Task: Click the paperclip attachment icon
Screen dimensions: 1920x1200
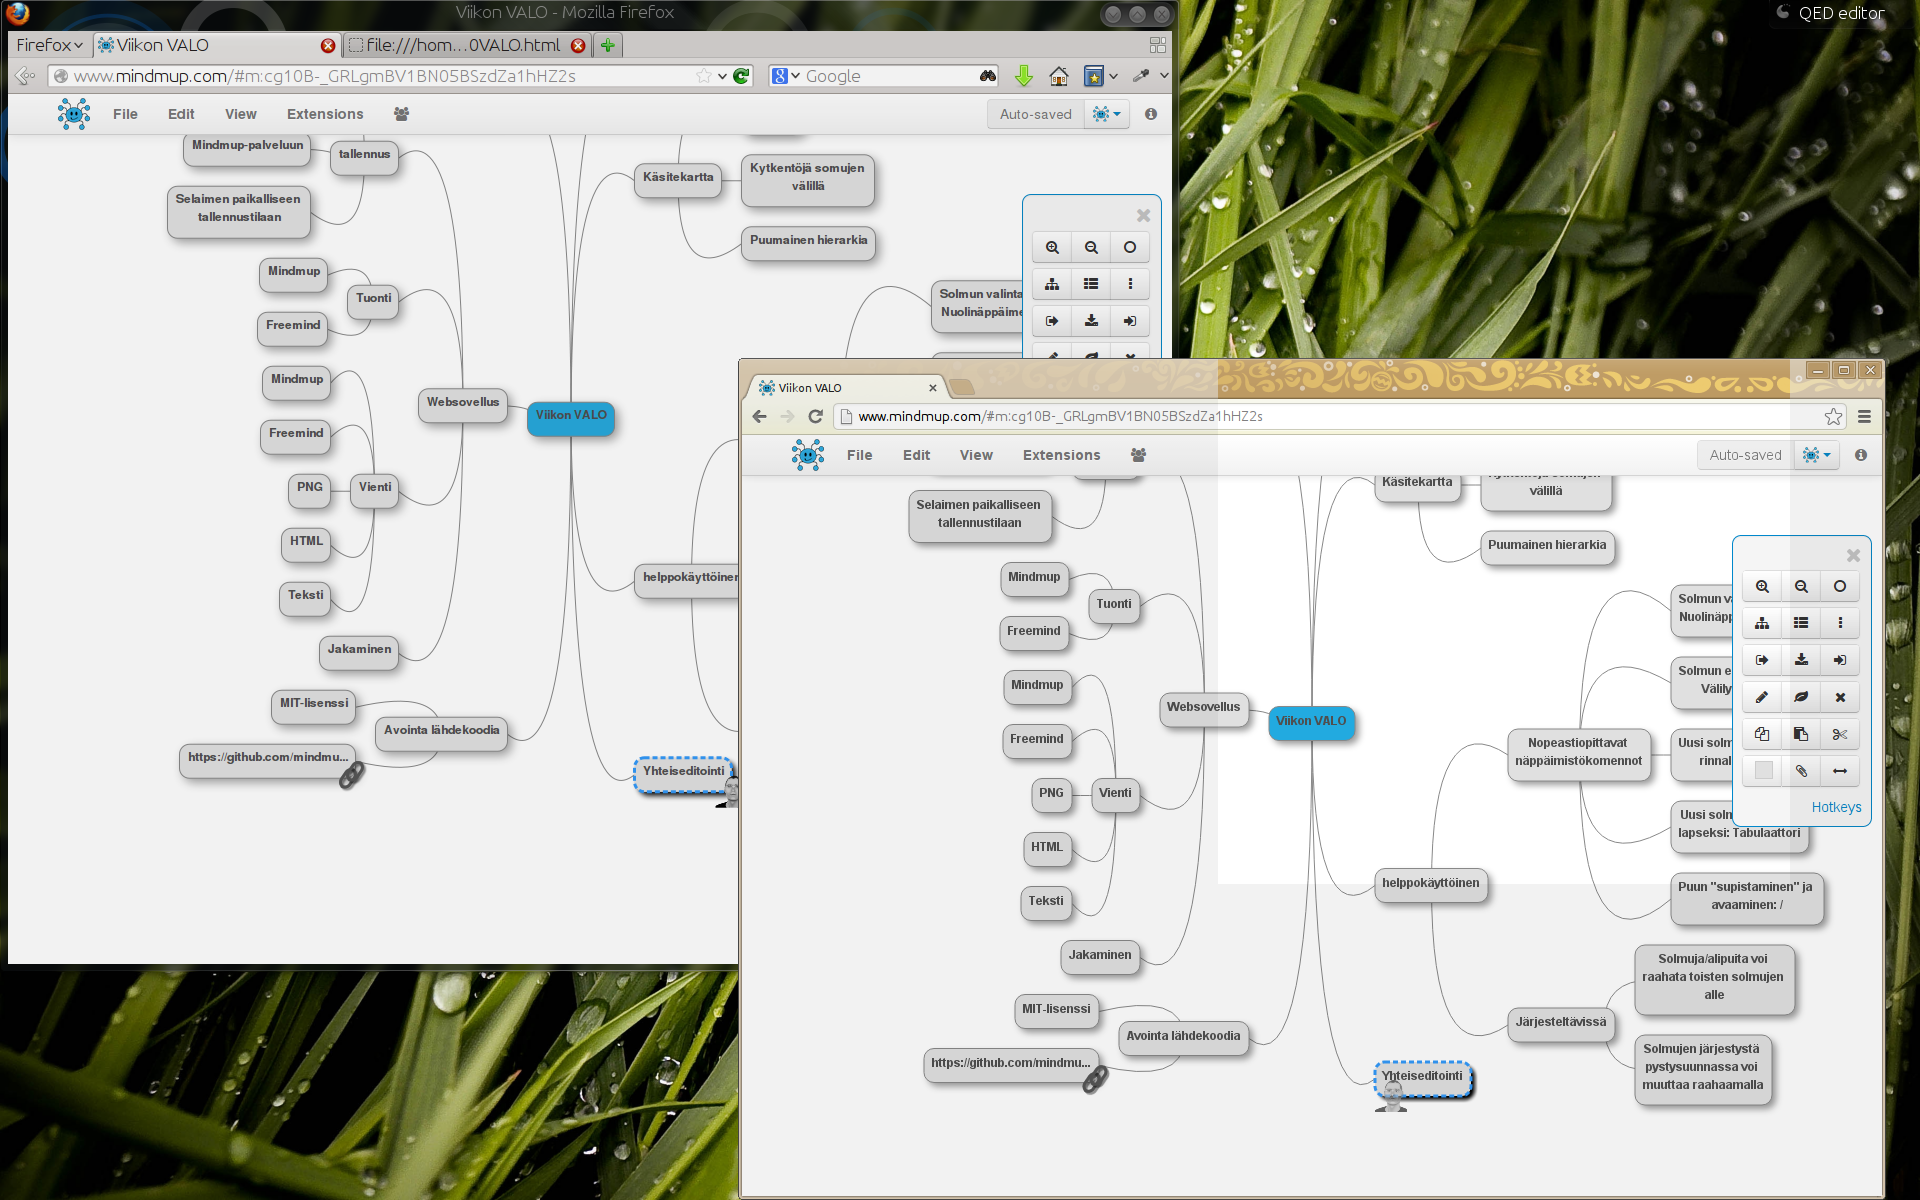Action: coord(1801,771)
